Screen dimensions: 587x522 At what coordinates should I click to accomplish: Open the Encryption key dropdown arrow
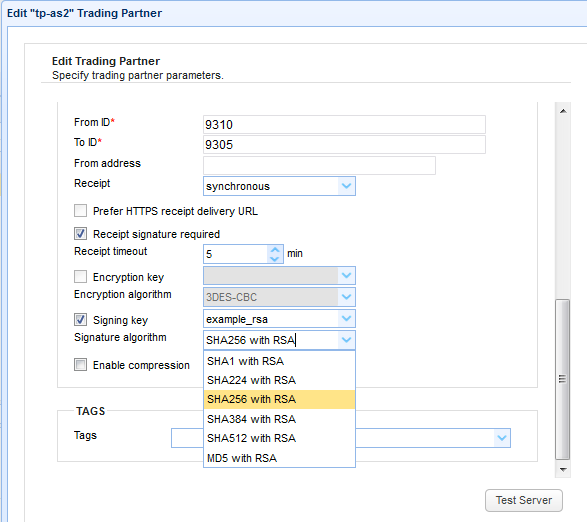(x=346, y=276)
